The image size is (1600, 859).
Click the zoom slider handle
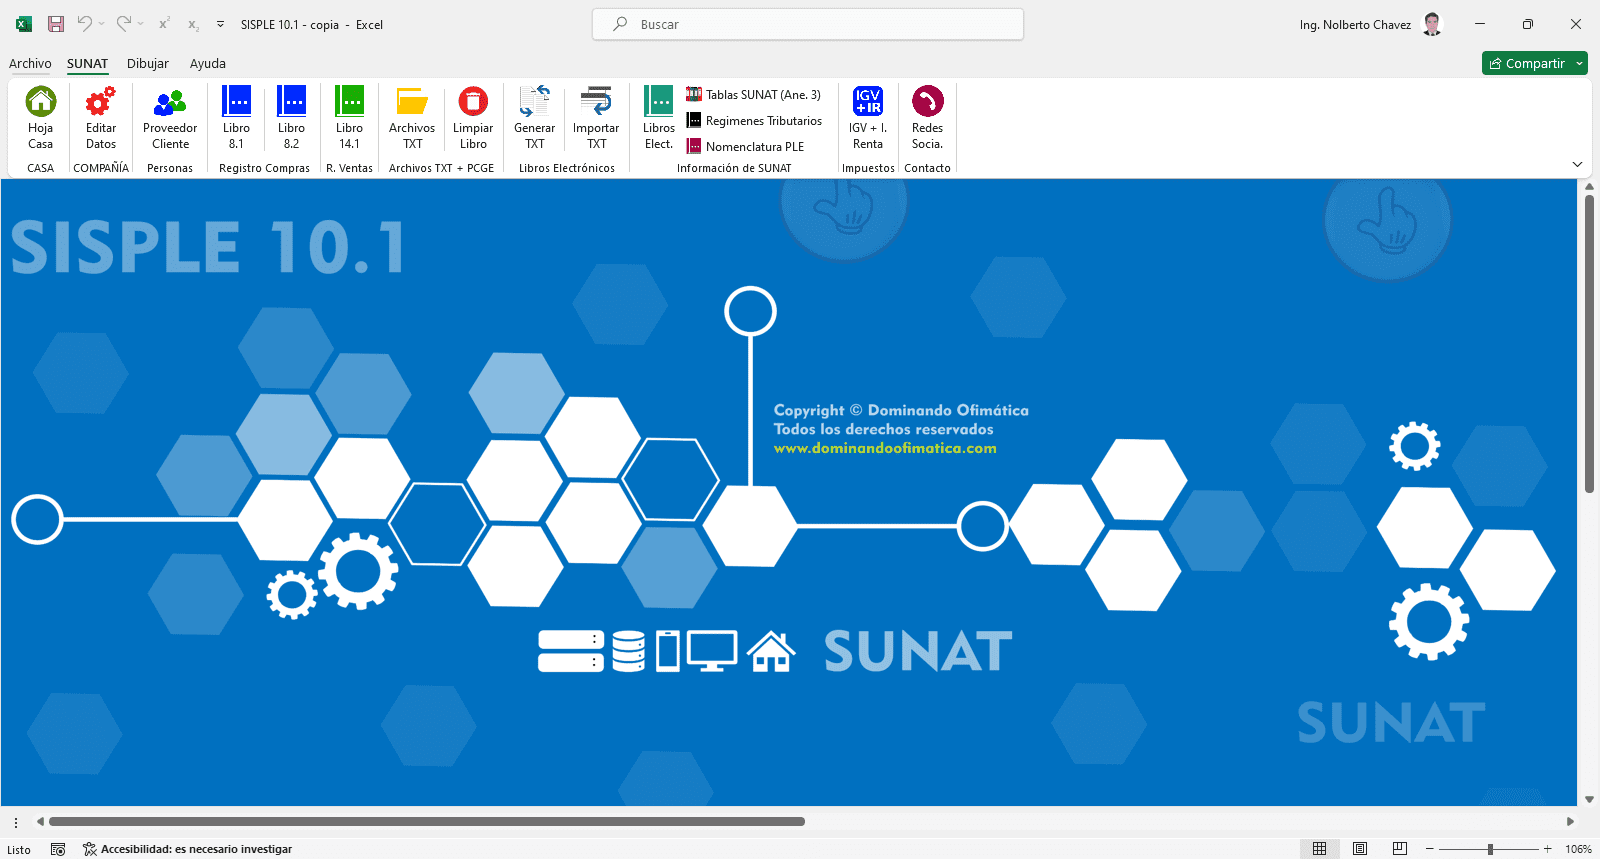[1490, 849]
